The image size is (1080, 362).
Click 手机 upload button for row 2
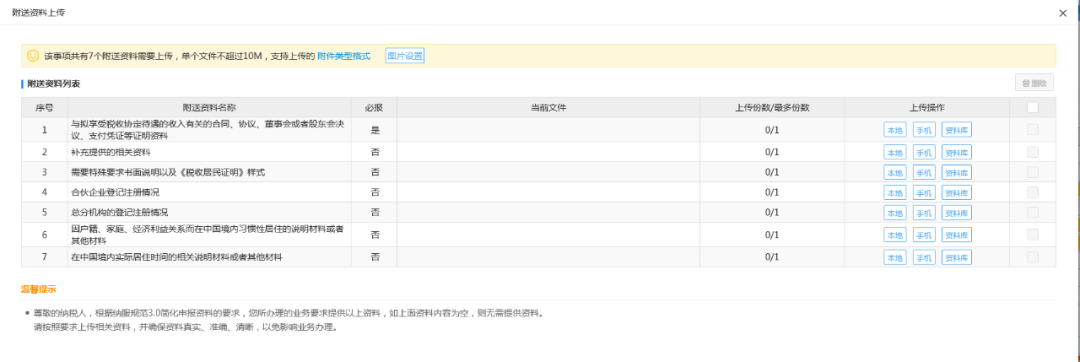[924, 152]
